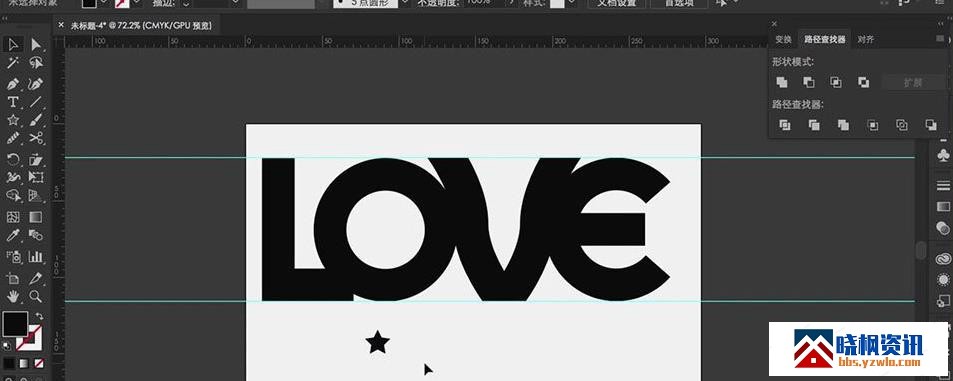Apply Unite shape mode in Pathfinder
This screenshot has height=381, width=953.
[x=782, y=82]
